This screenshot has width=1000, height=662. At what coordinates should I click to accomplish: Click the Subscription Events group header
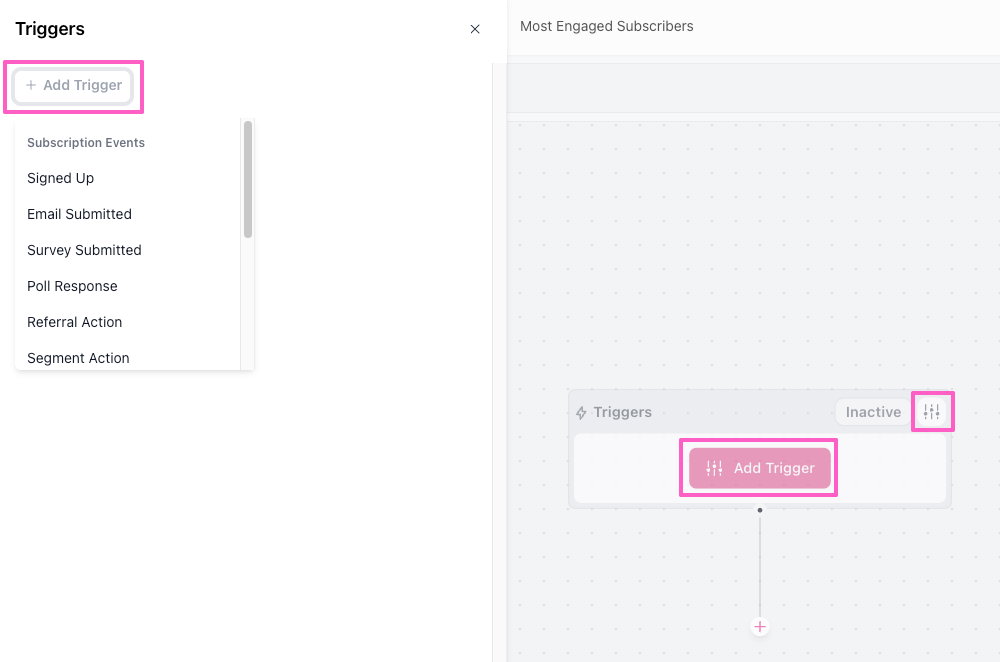tap(86, 143)
